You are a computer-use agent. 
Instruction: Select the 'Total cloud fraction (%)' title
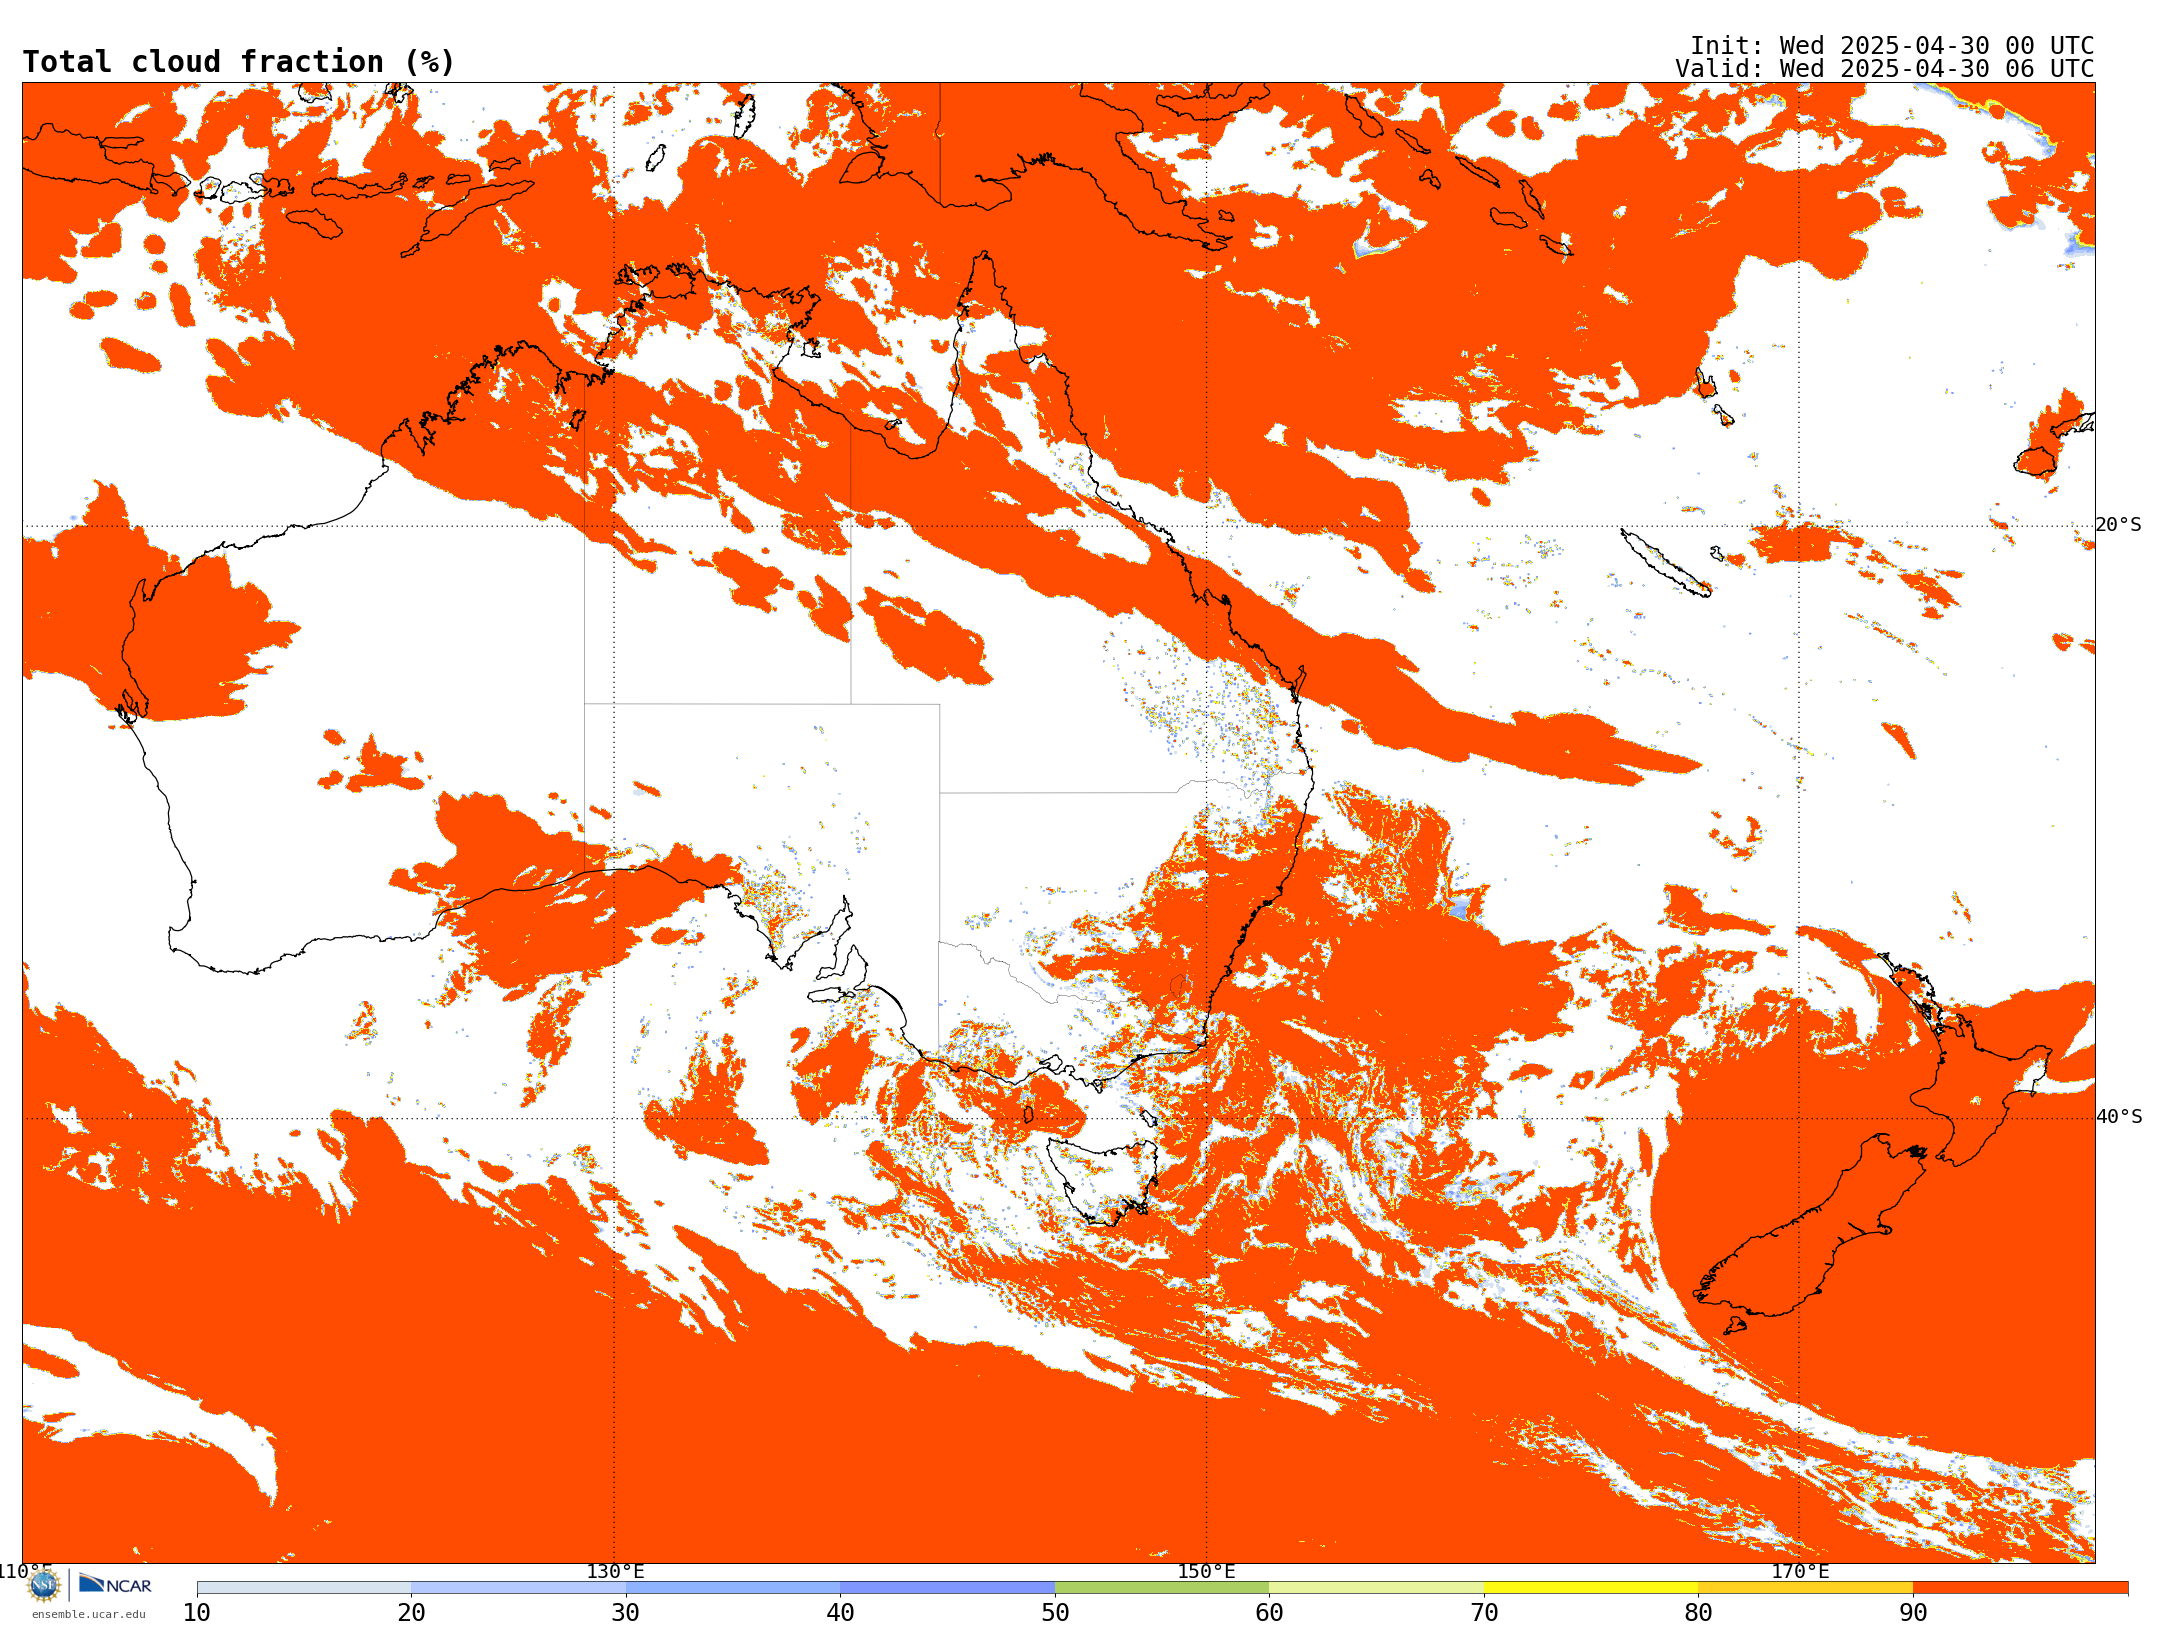(239, 62)
